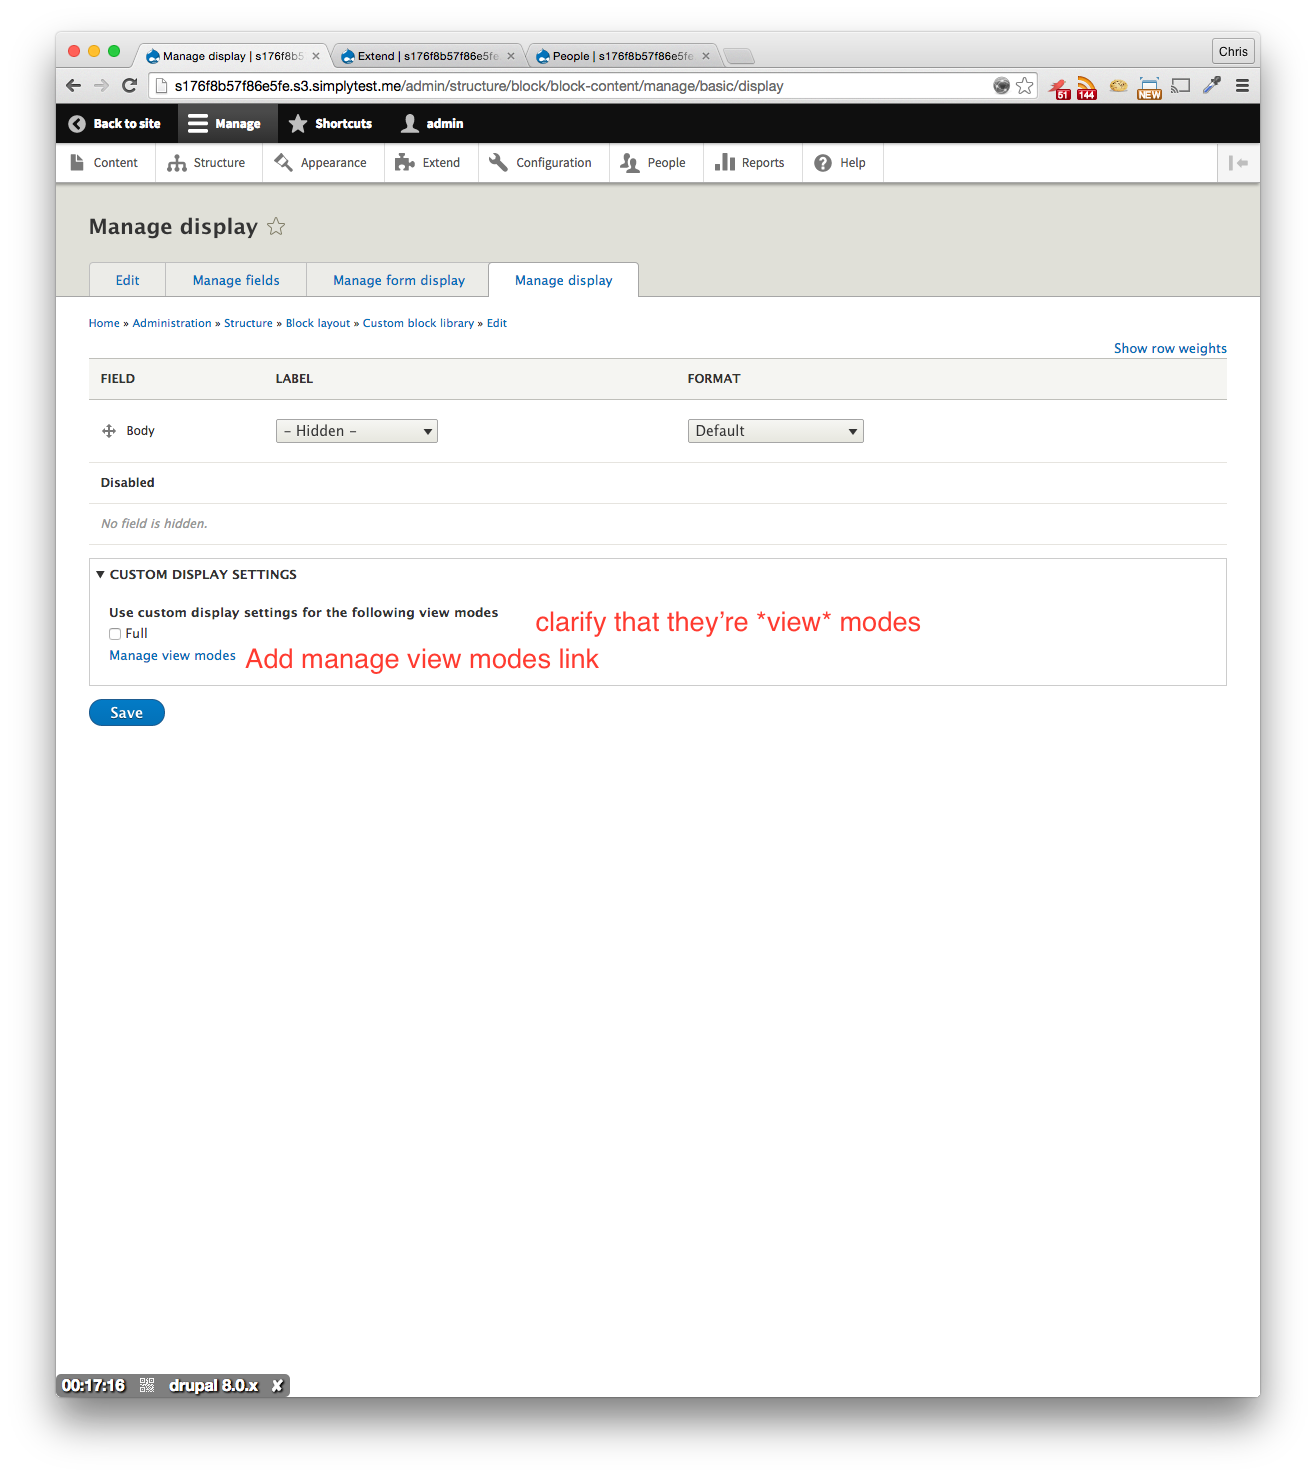Enable the Full view mode checkbox
The width and height of the screenshot is (1316, 1477).
coord(115,633)
